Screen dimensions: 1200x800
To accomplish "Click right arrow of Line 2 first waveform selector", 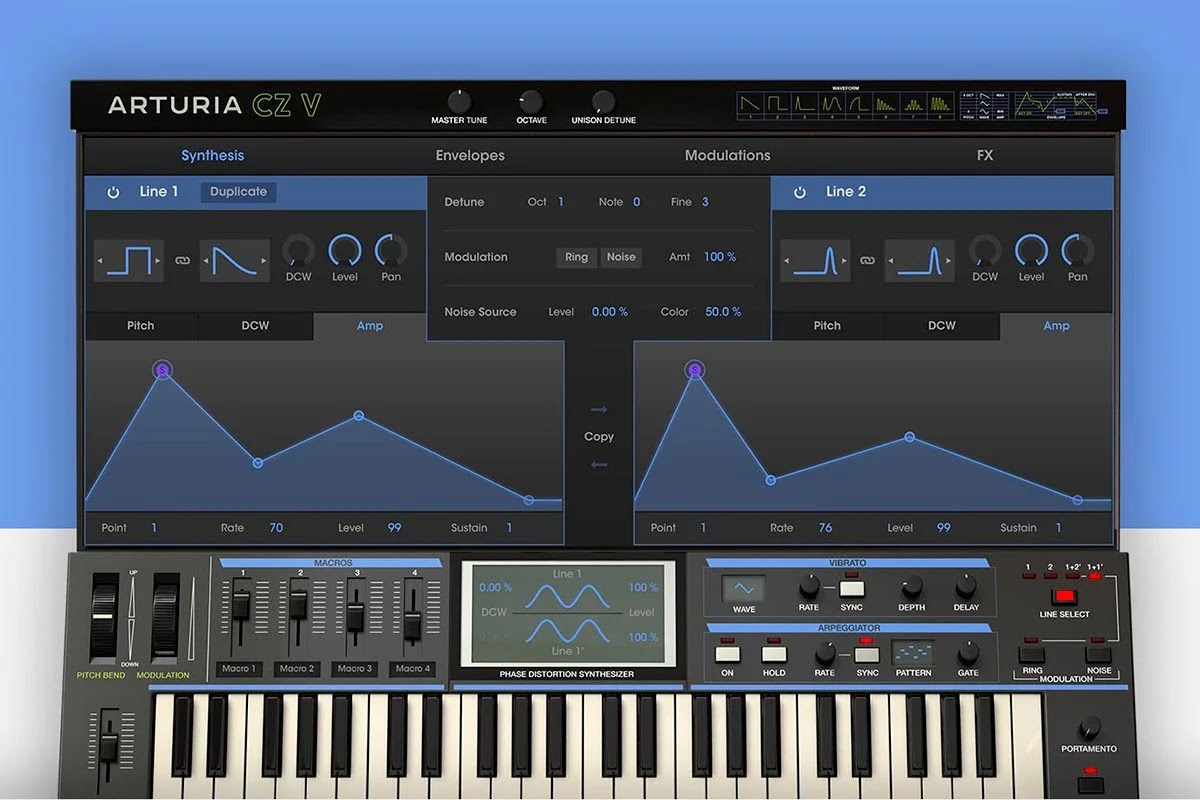I will click(x=843, y=261).
